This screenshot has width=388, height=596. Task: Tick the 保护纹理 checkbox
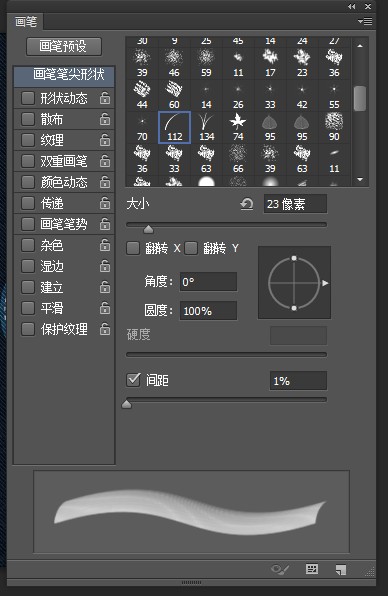pyautogui.click(x=28, y=329)
